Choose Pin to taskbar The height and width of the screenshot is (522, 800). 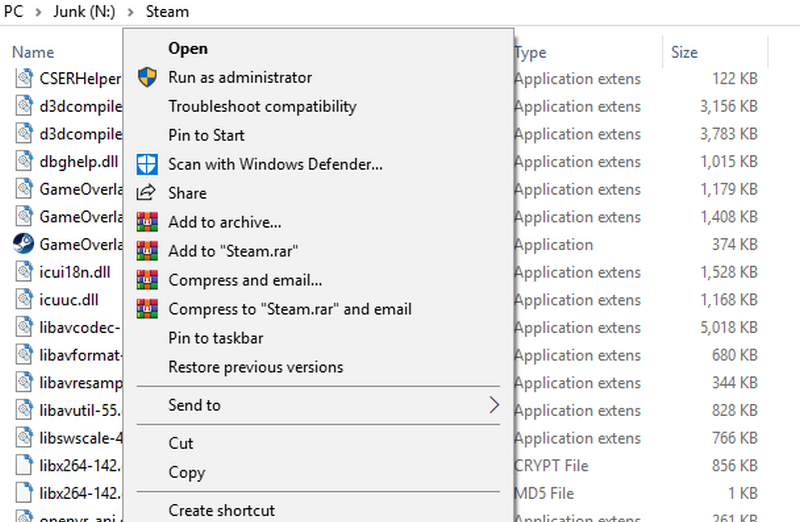(318, 338)
